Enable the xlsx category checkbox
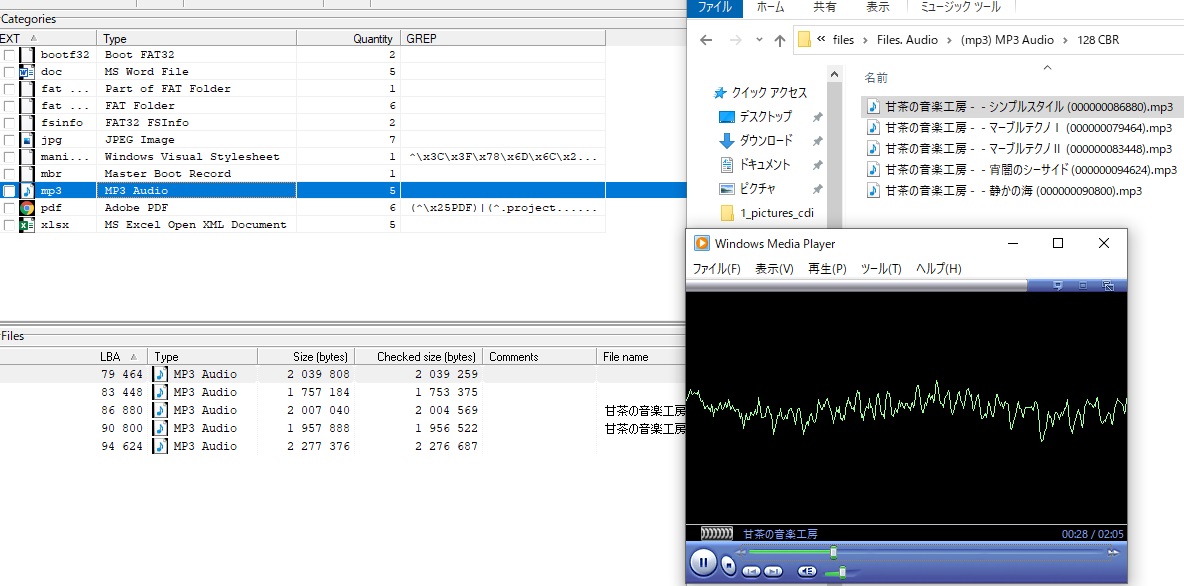 point(9,225)
